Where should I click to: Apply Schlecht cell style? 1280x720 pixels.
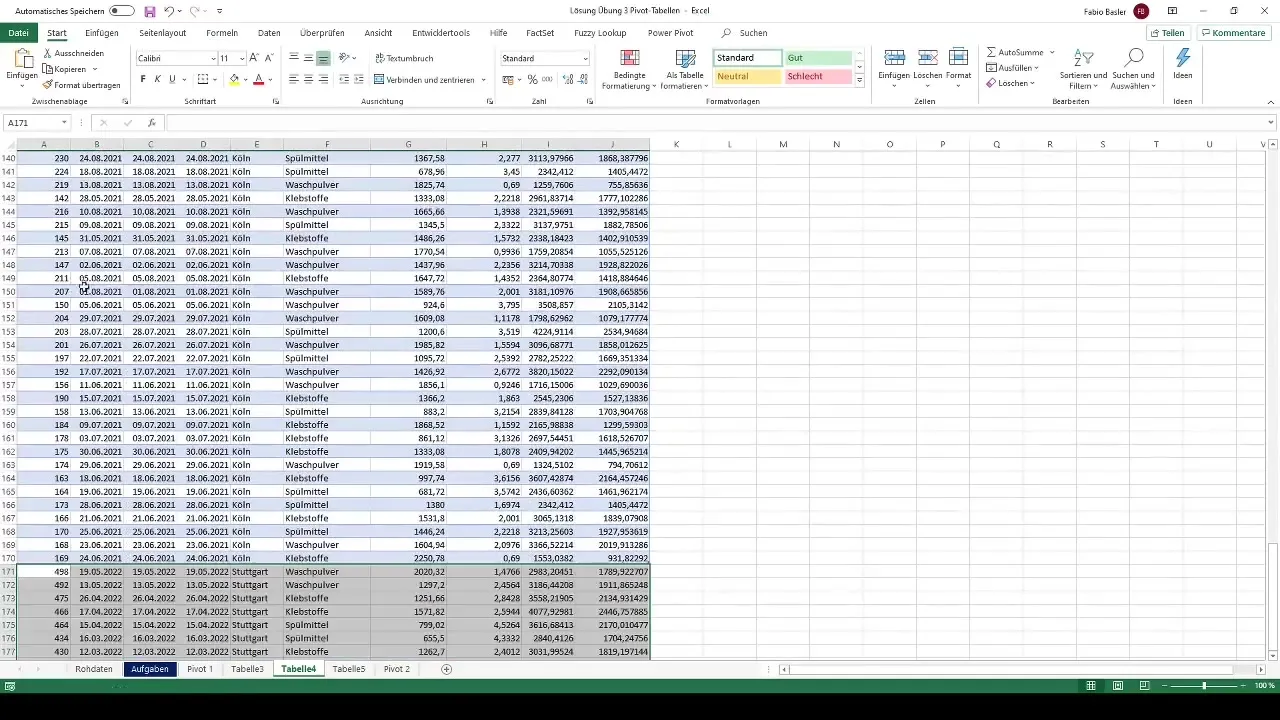818,76
